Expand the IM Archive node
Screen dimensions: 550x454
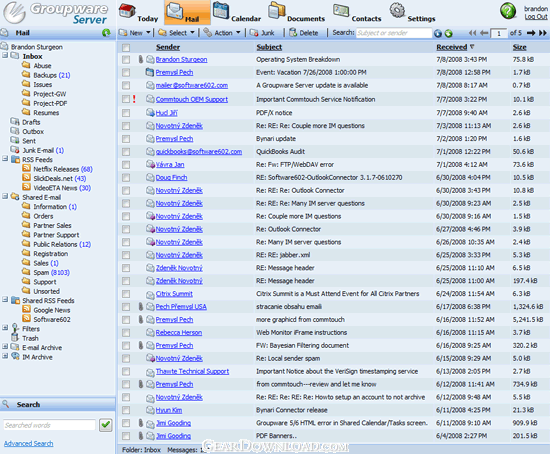(x=5, y=356)
